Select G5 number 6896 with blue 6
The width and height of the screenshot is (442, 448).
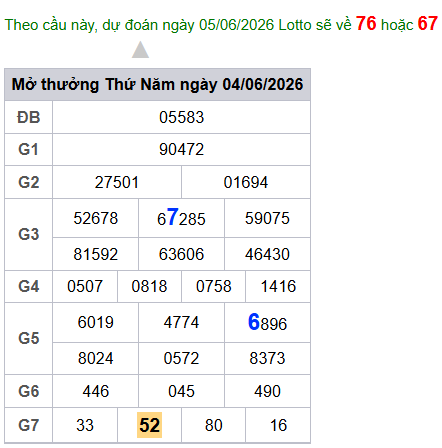tap(267, 322)
